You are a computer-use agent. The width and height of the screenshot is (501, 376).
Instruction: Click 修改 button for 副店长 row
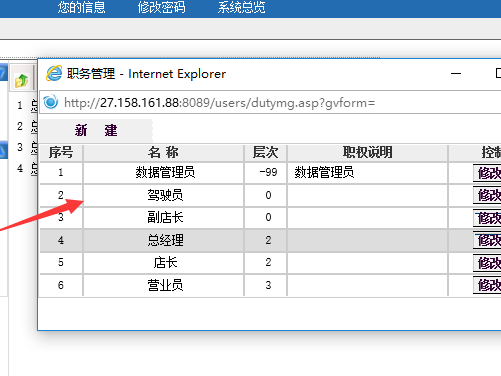coord(487,218)
